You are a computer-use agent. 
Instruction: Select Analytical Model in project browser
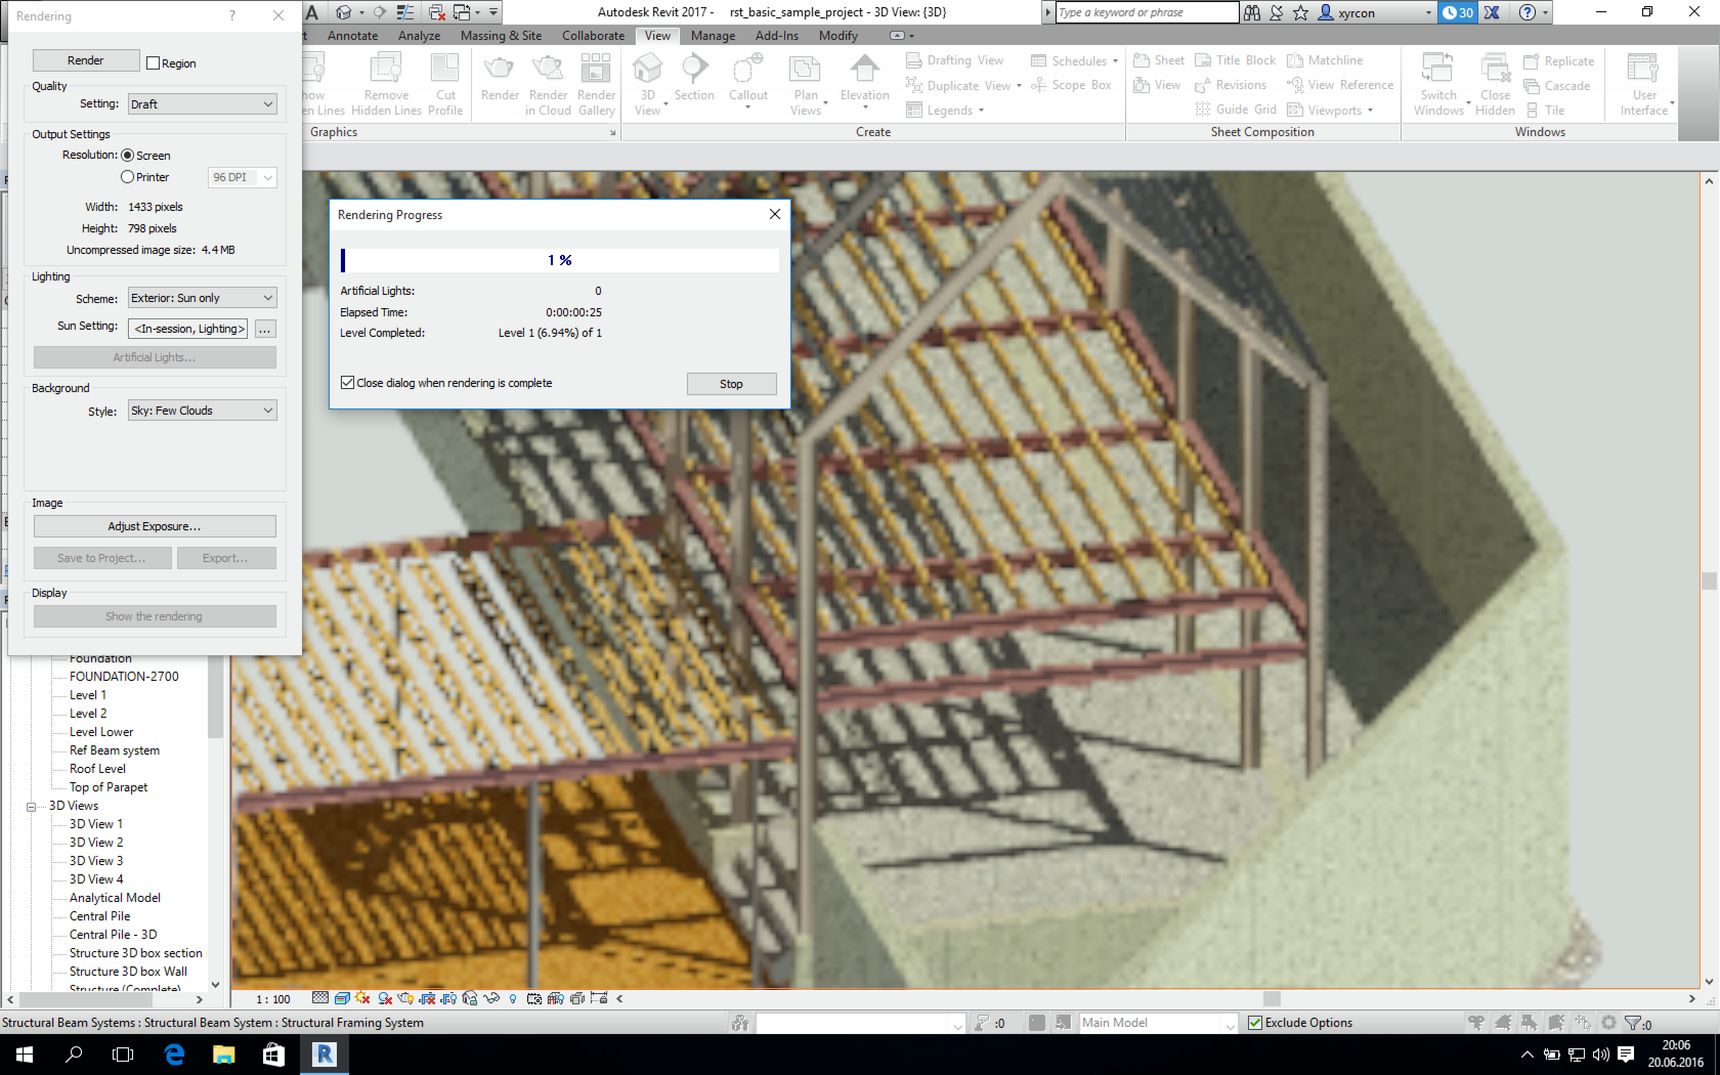tap(115, 898)
